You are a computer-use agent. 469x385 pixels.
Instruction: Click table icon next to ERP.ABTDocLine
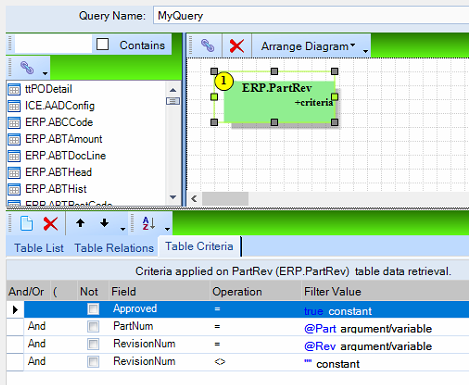(14, 156)
